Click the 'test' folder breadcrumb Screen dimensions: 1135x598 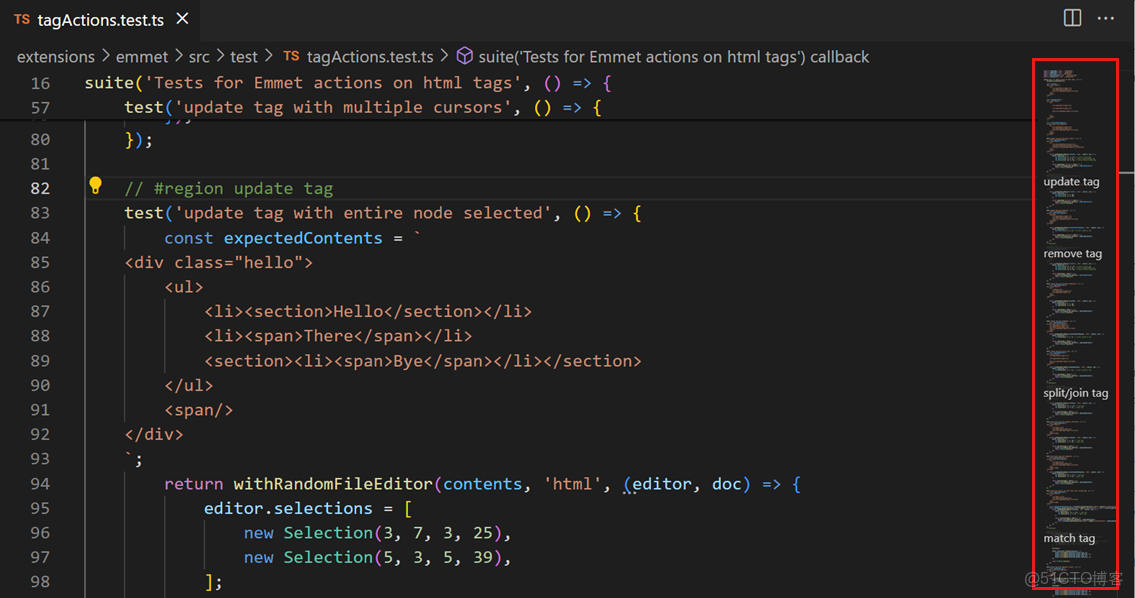(244, 57)
